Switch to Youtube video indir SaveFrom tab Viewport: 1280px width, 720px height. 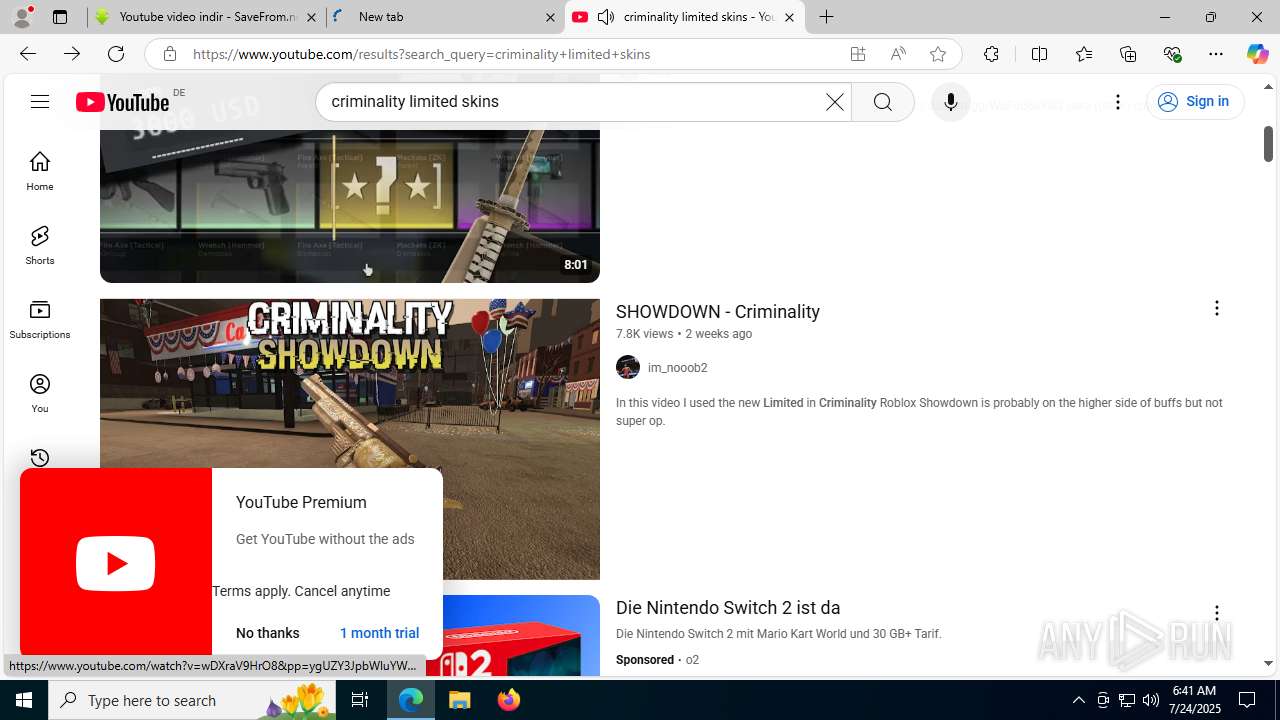coord(207,17)
